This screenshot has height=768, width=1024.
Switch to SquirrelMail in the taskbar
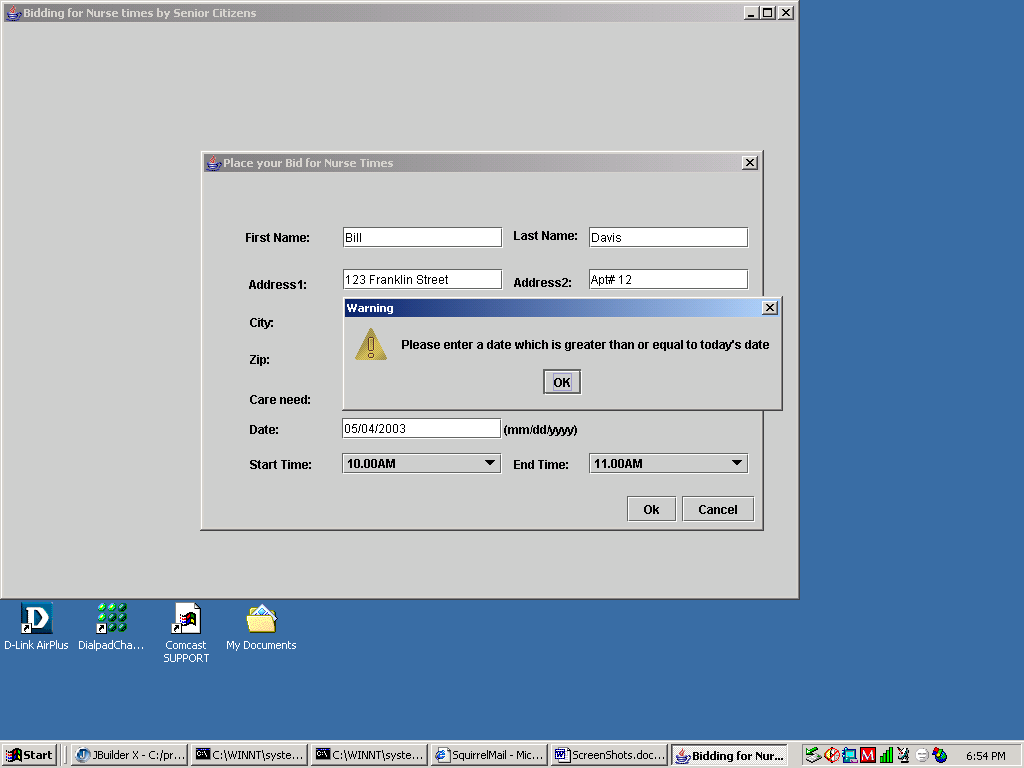[489, 755]
